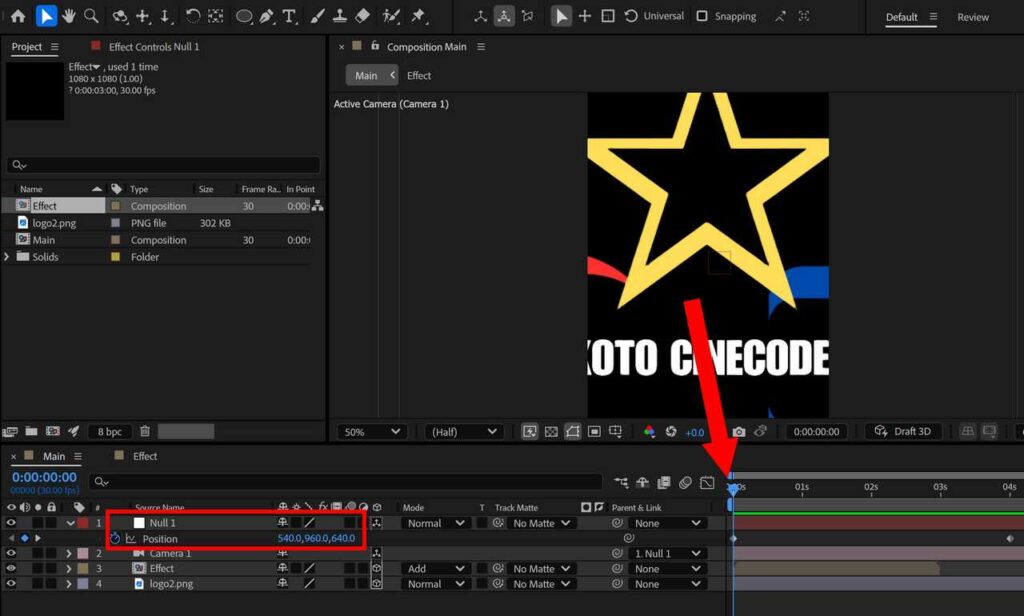Click the Show Channel color icon
The image size is (1024, 616).
(649, 432)
